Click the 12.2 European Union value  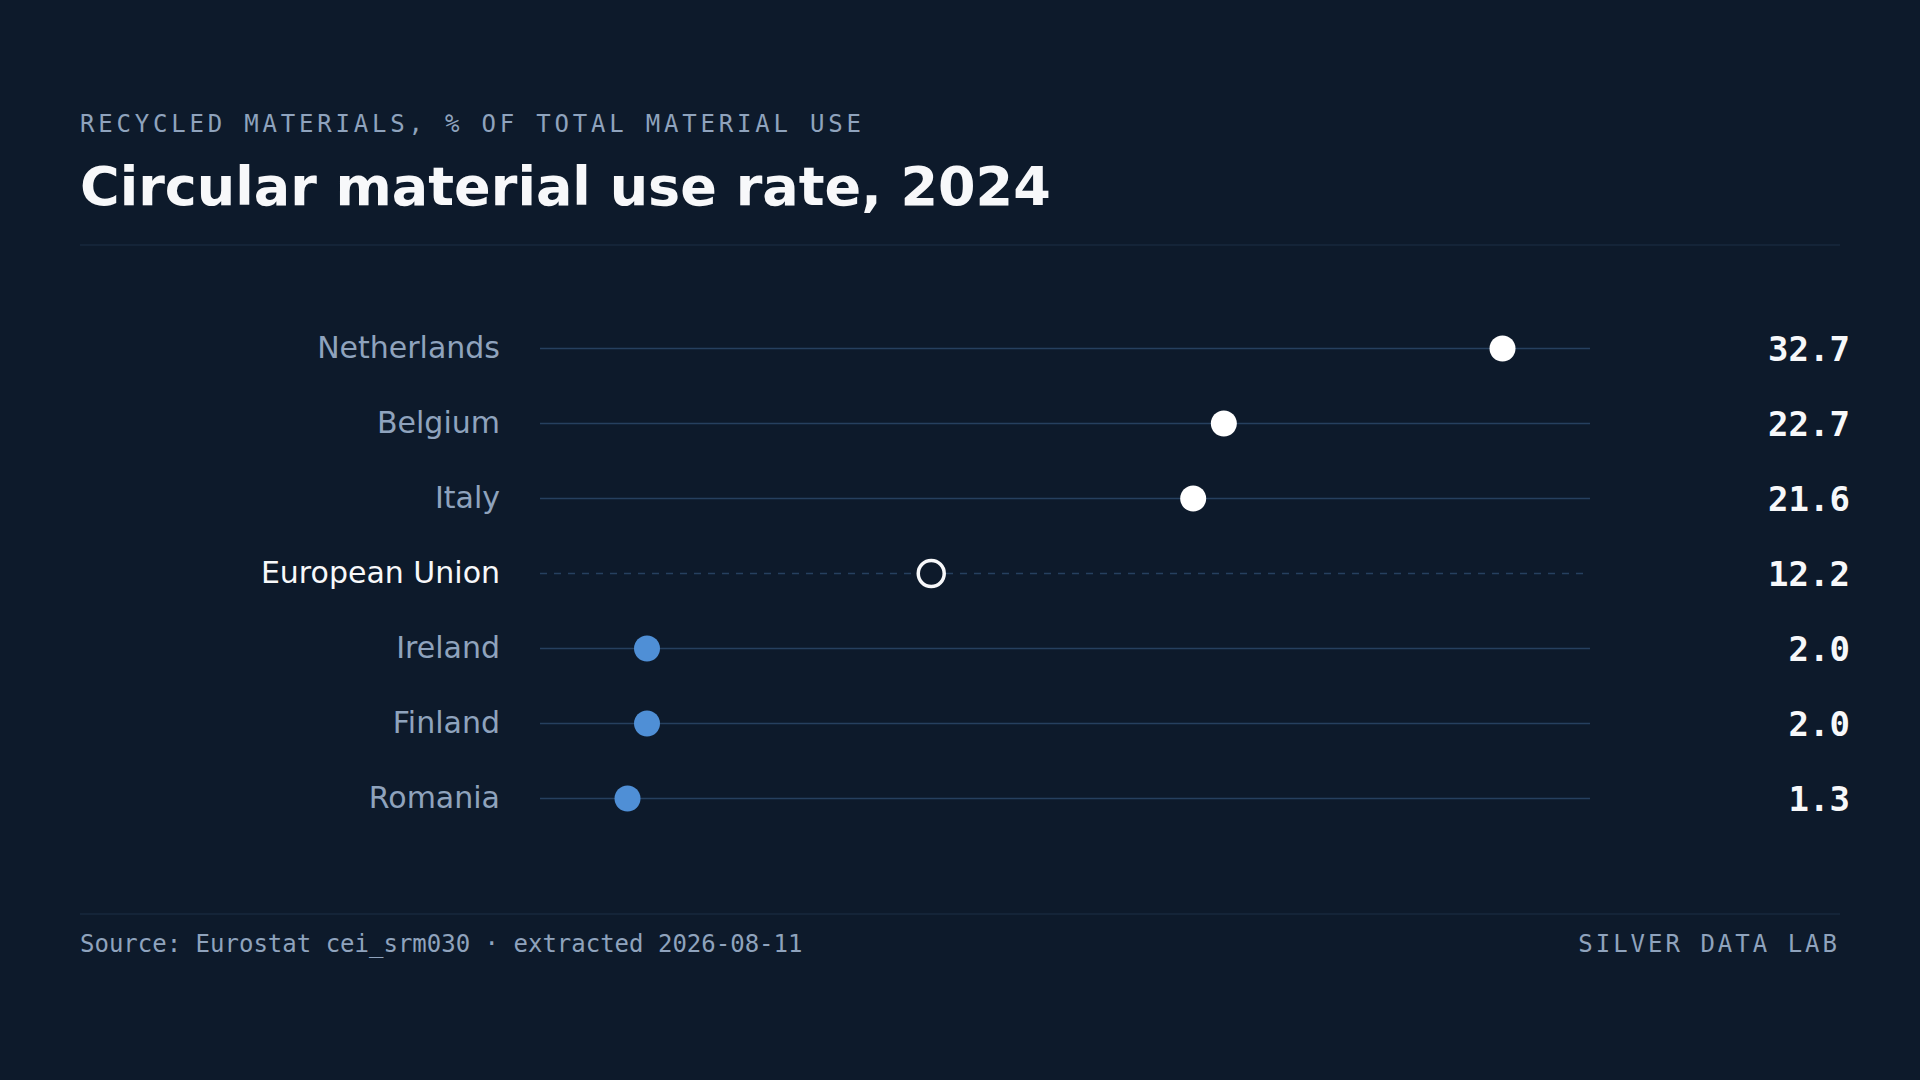1808,574
